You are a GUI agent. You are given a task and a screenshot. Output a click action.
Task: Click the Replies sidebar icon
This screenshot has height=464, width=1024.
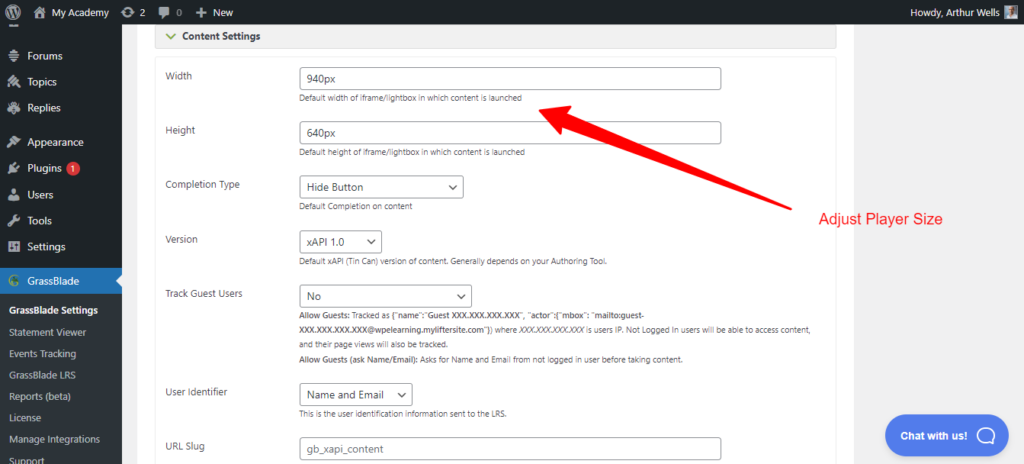(x=14, y=108)
